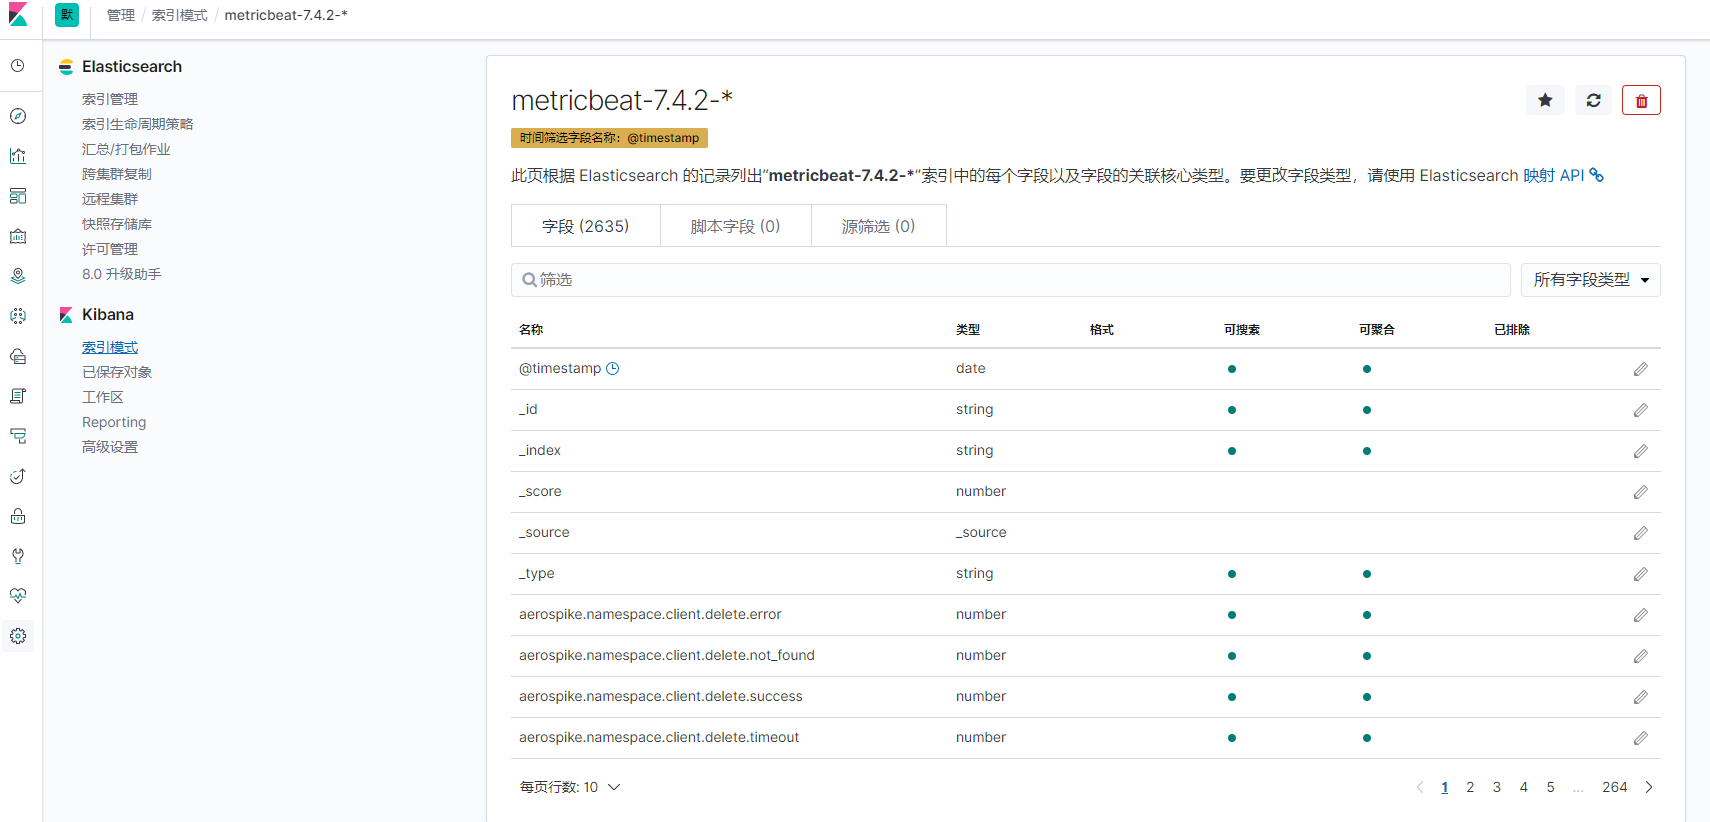Open Reporting under Kibana

pos(114,422)
